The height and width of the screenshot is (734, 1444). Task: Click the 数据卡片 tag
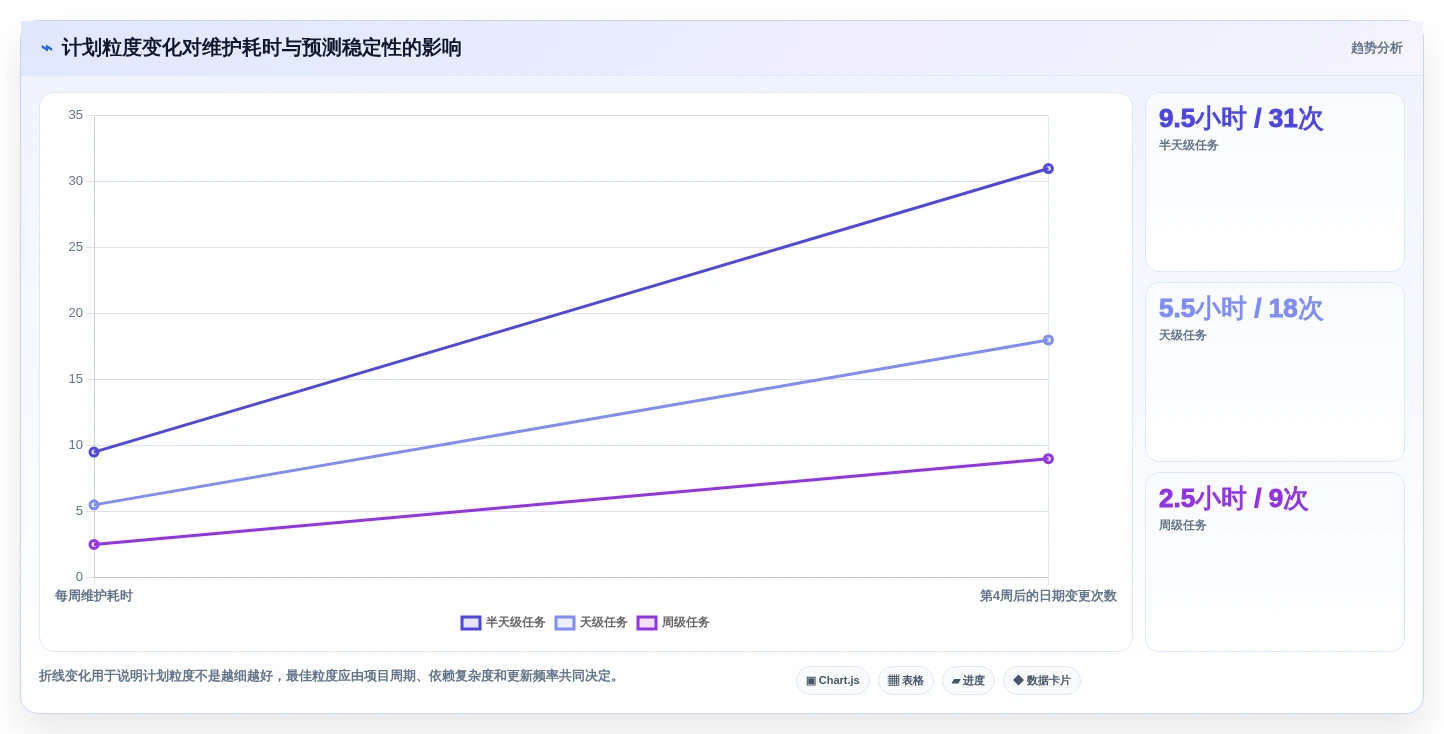click(1042, 680)
